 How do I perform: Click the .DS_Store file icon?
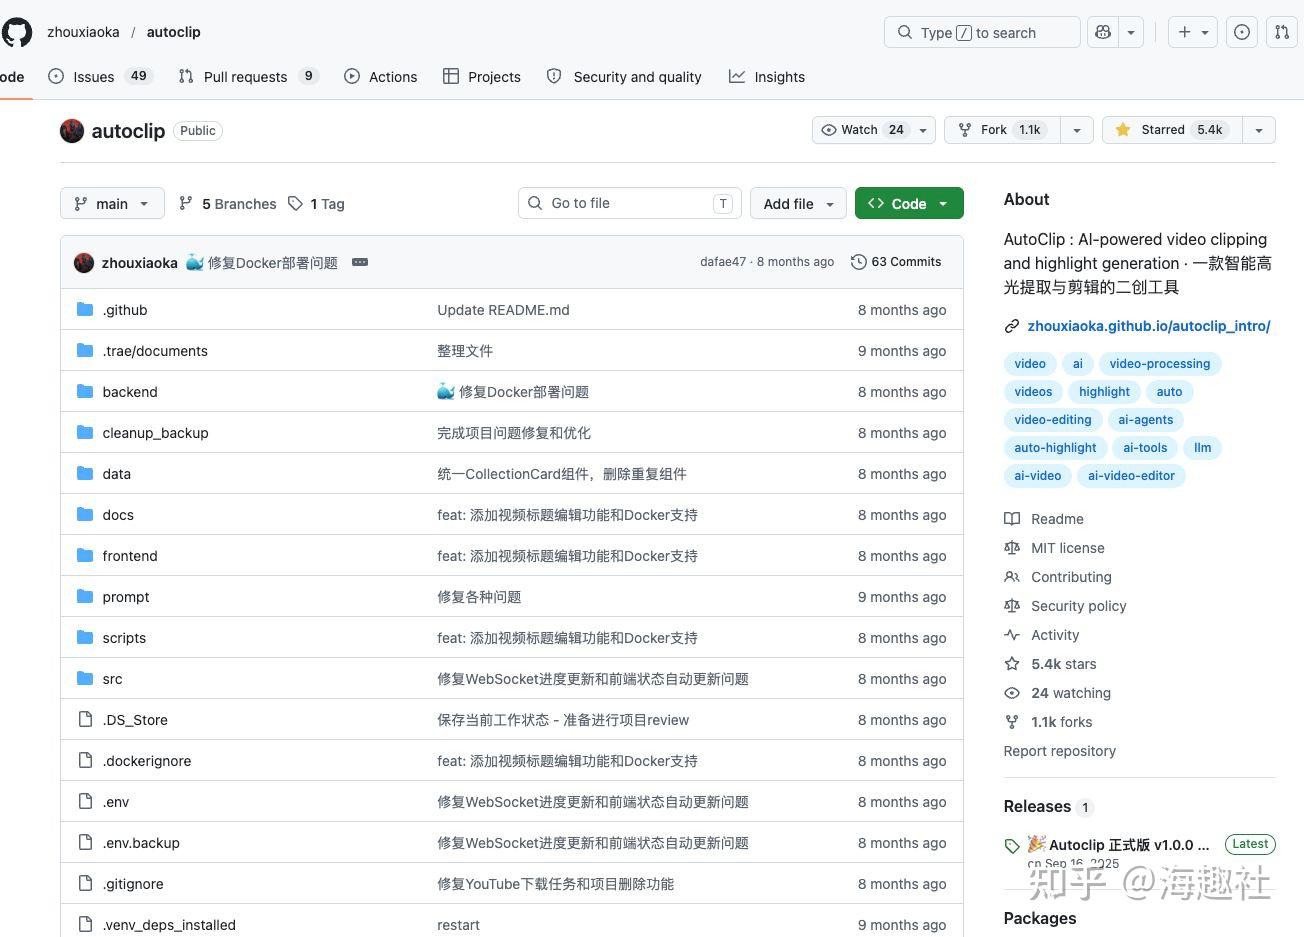tap(85, 720)
